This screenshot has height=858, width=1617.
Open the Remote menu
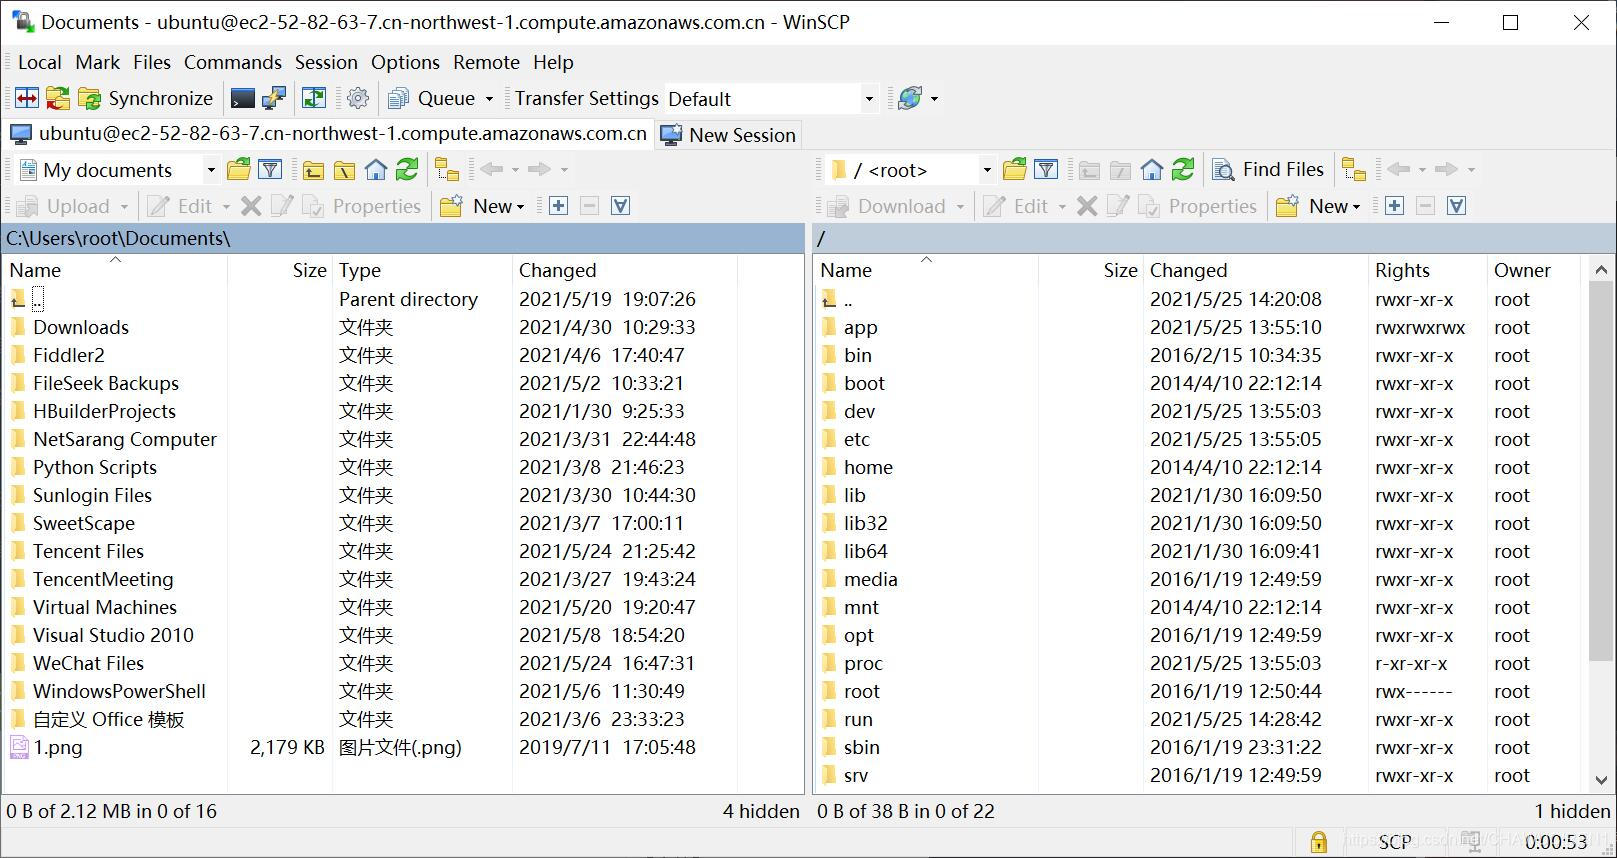pyautogui.click(x=486, y=62)
